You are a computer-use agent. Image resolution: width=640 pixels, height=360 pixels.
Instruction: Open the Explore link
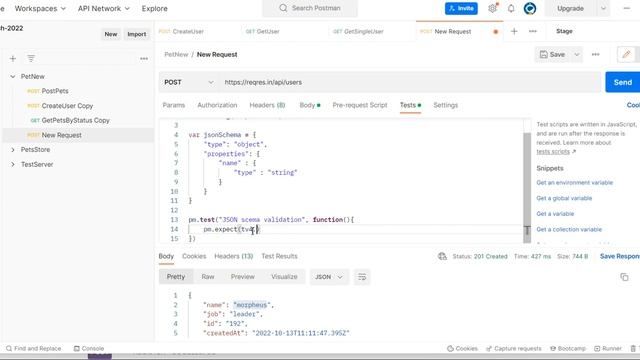pyautogui.click(x=154, y=8)
